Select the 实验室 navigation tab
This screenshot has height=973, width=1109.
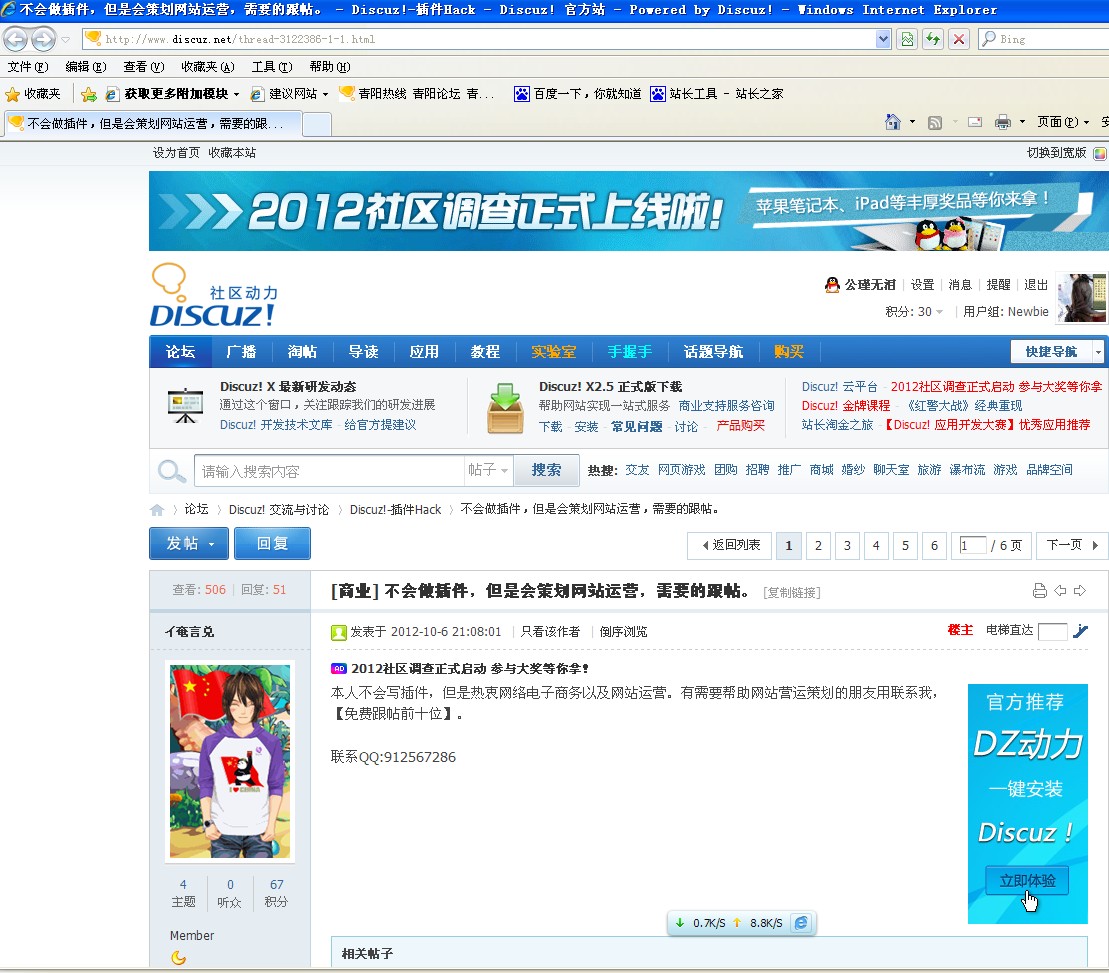point(554,351)
